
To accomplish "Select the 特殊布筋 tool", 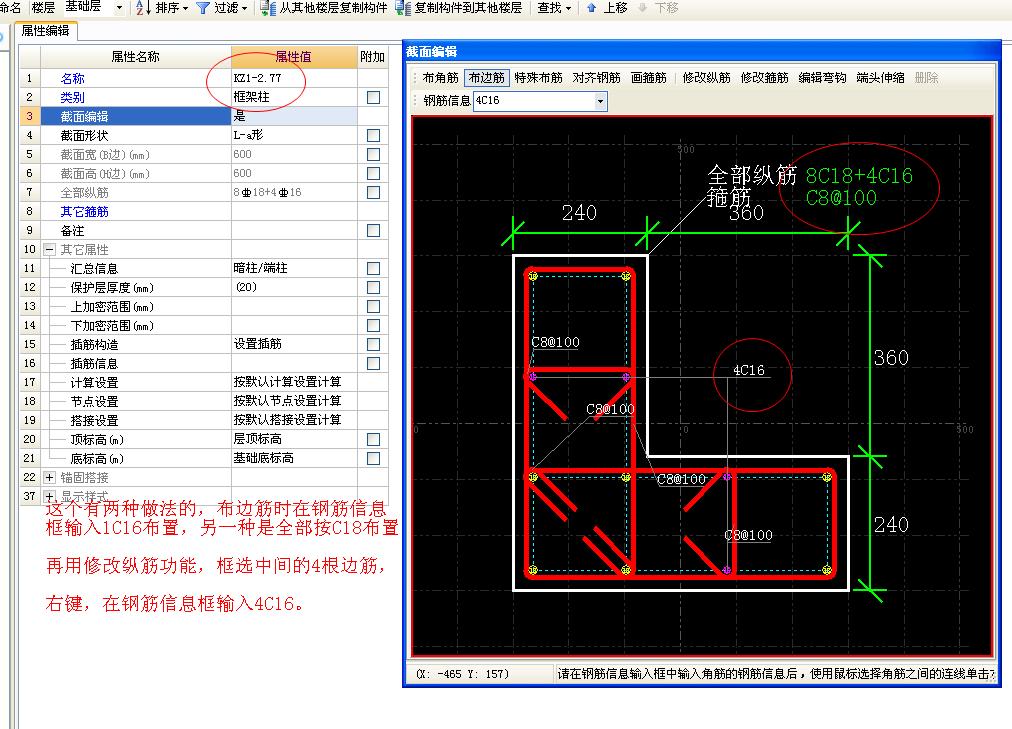I will (x=538, y=77).
